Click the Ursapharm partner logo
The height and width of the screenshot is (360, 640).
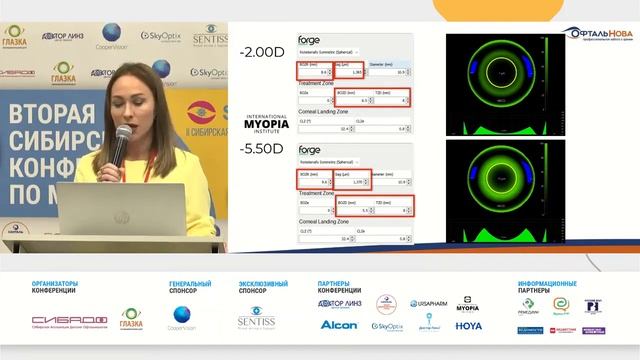point(429,304)
